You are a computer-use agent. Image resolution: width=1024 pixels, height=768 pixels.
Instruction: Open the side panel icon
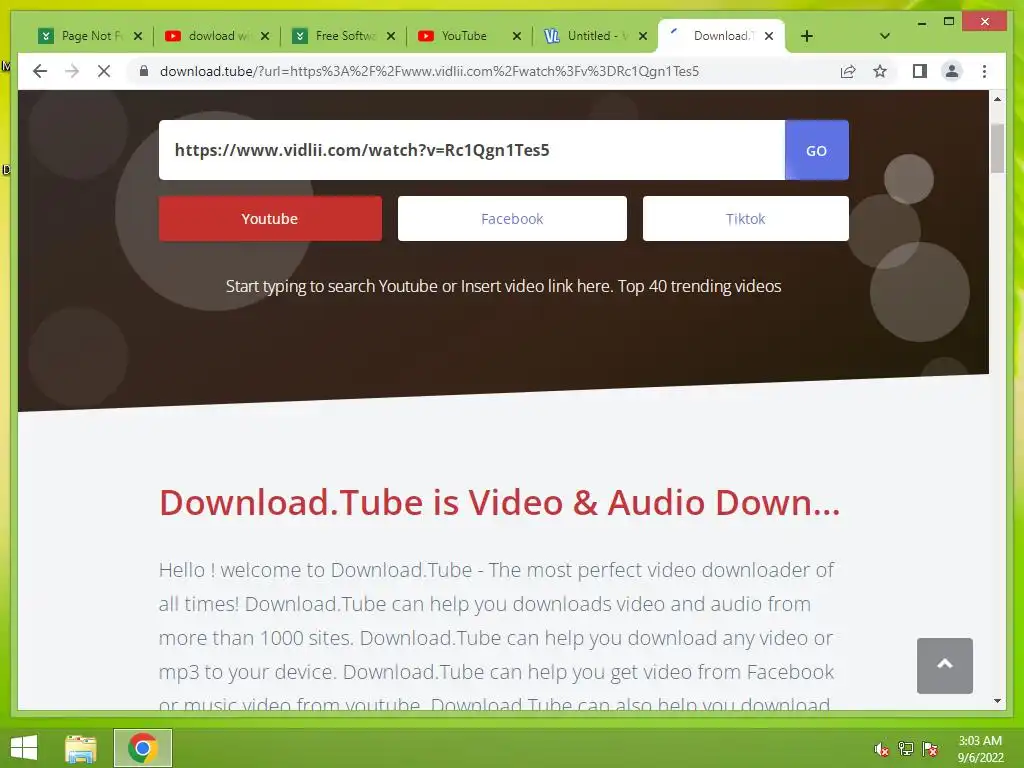point(920,71)
